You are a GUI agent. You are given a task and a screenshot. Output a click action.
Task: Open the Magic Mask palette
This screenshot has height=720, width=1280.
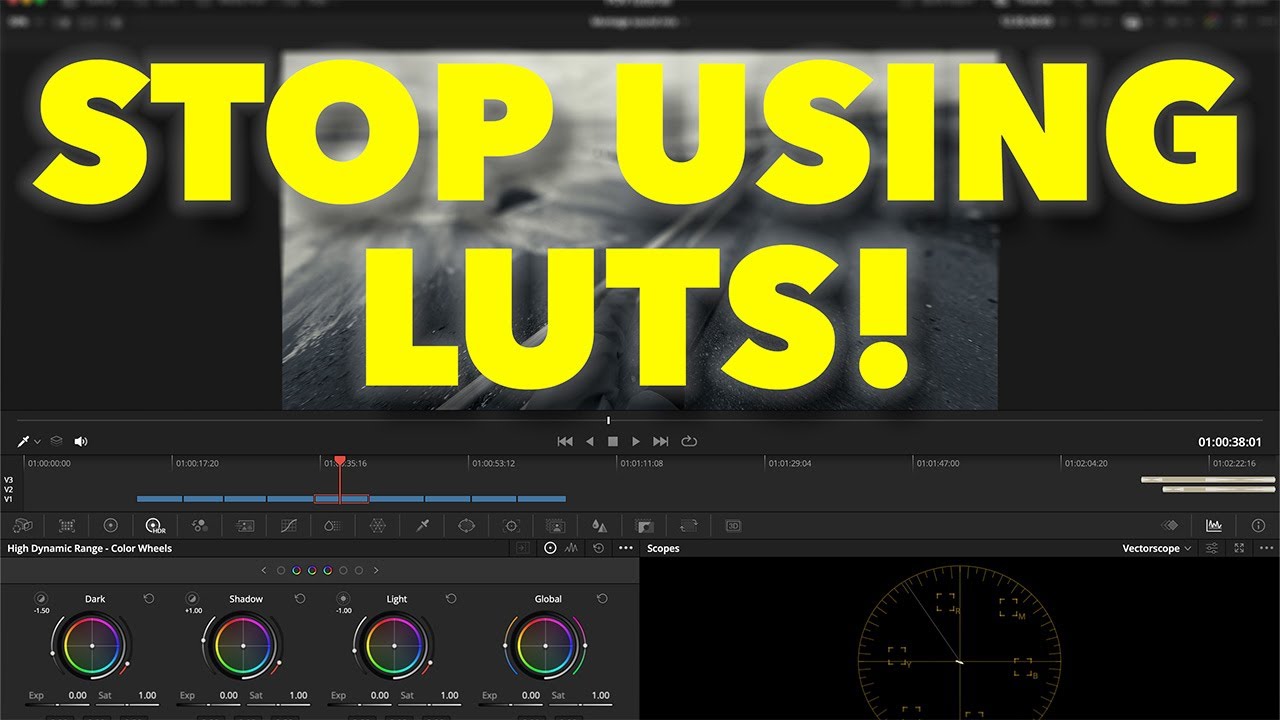tap(555, 525)
